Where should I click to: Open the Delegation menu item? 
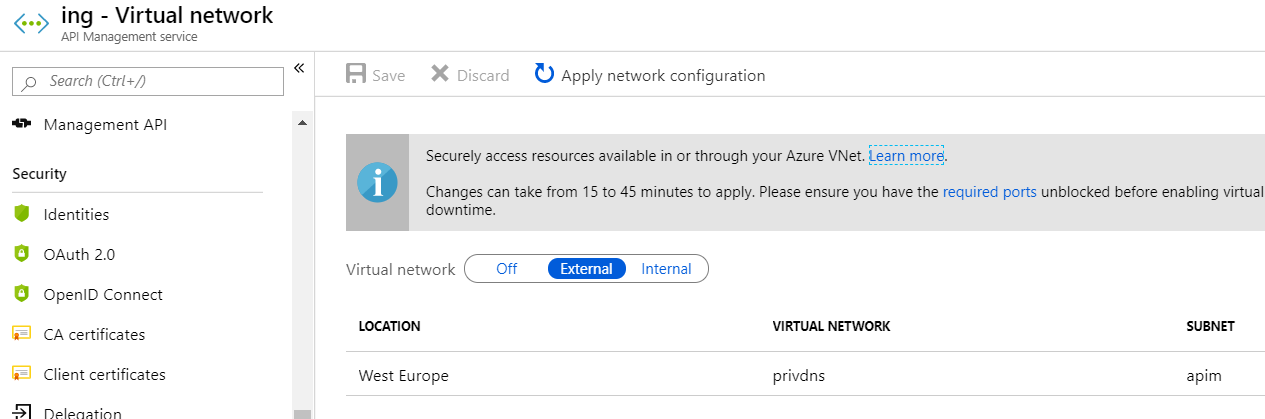point(82,412)
